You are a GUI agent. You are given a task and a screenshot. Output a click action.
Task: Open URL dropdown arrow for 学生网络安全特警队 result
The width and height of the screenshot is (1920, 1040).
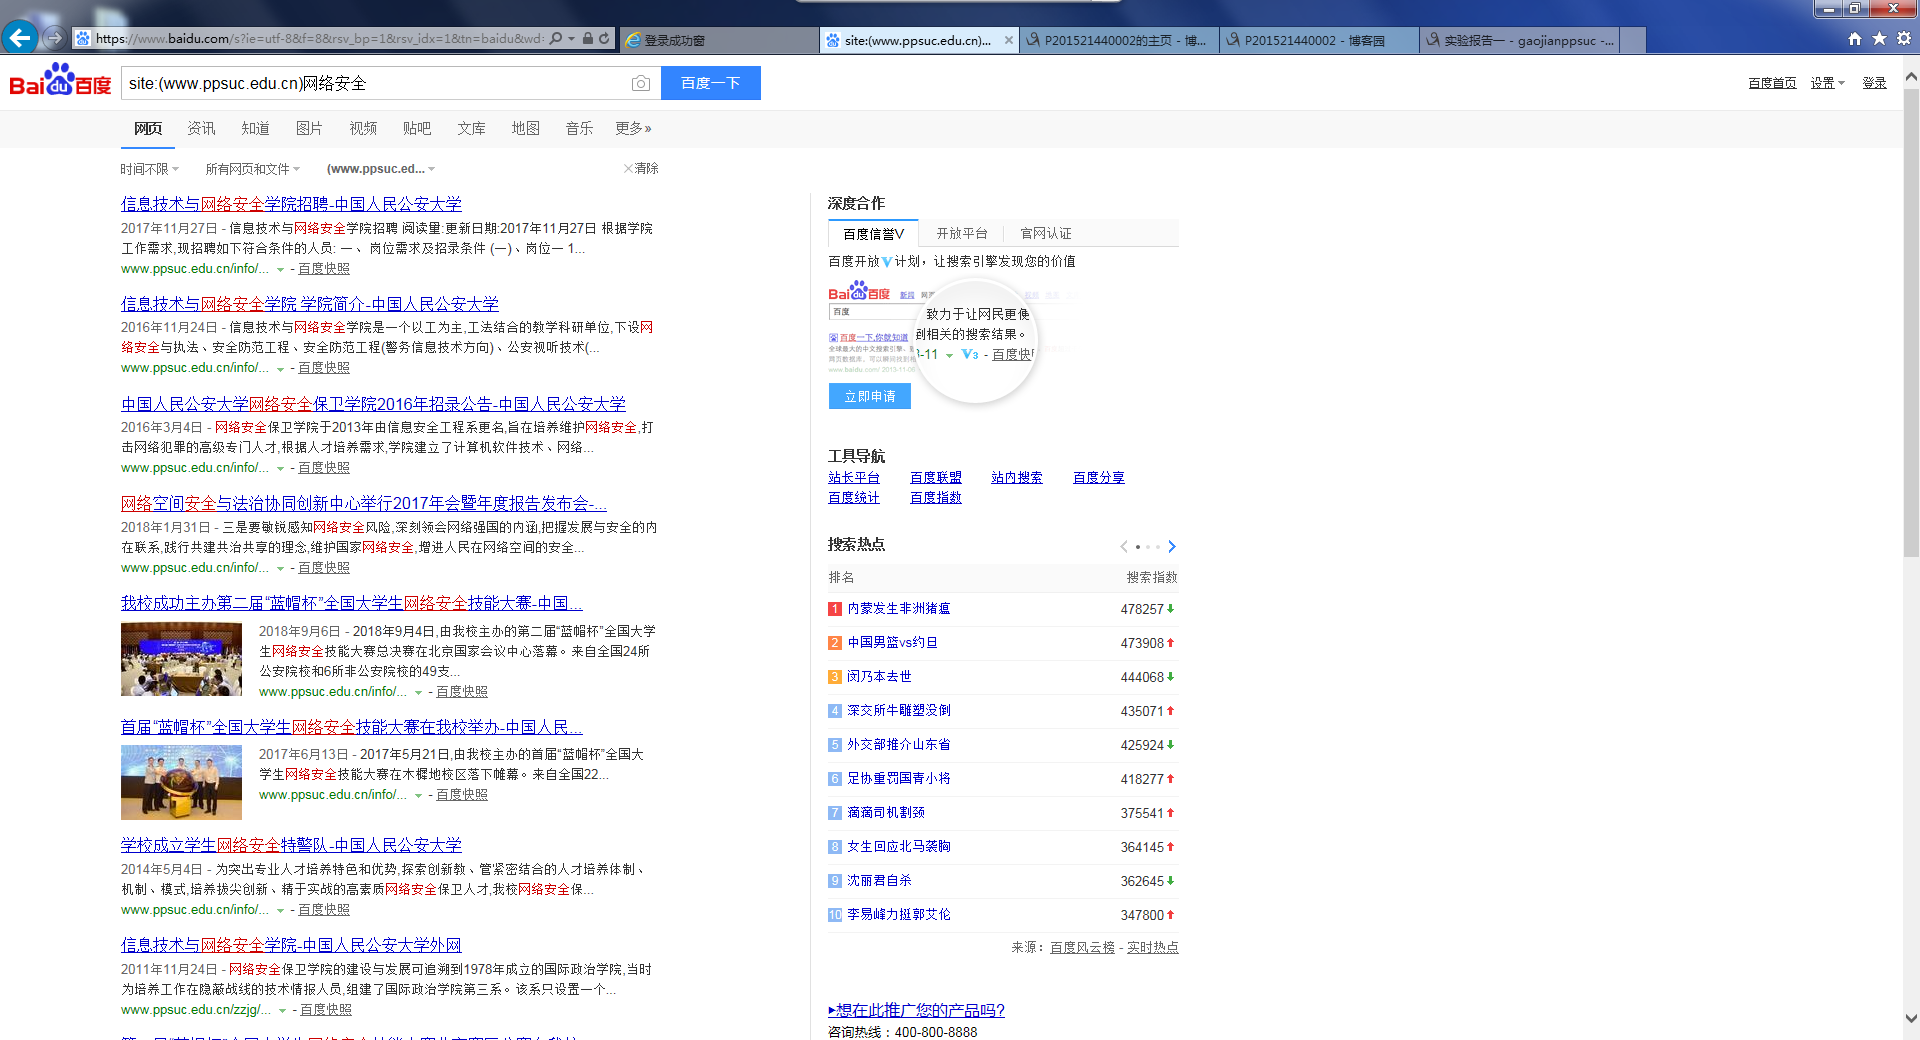[280, 910]
